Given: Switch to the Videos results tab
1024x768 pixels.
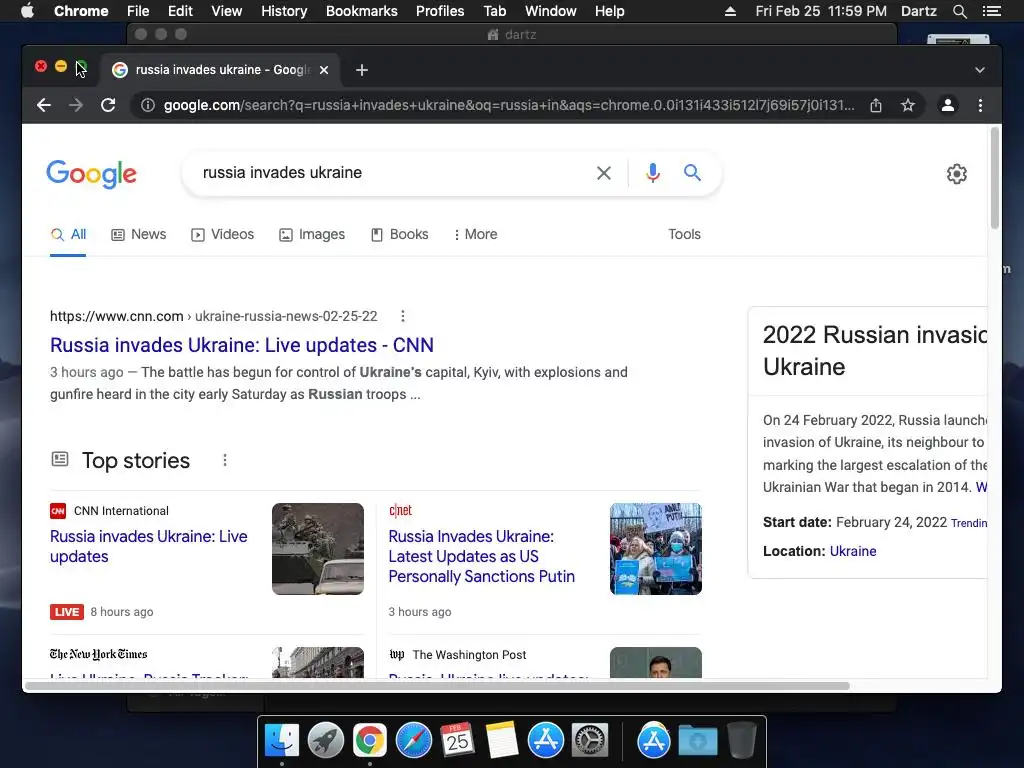Looking at the screenshot, I should (222, 234).
